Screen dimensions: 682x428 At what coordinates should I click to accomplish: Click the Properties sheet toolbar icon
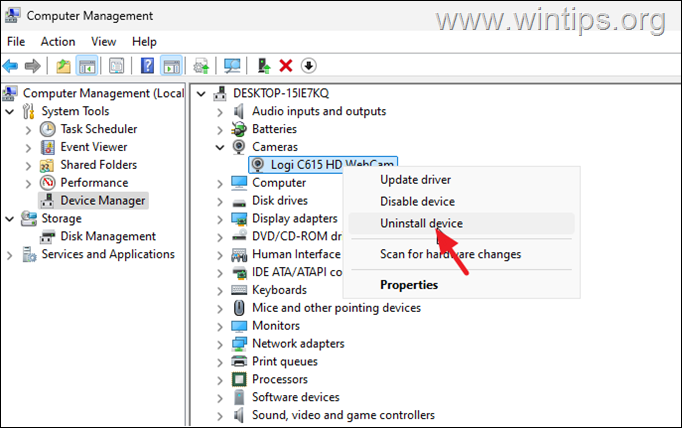116,66
